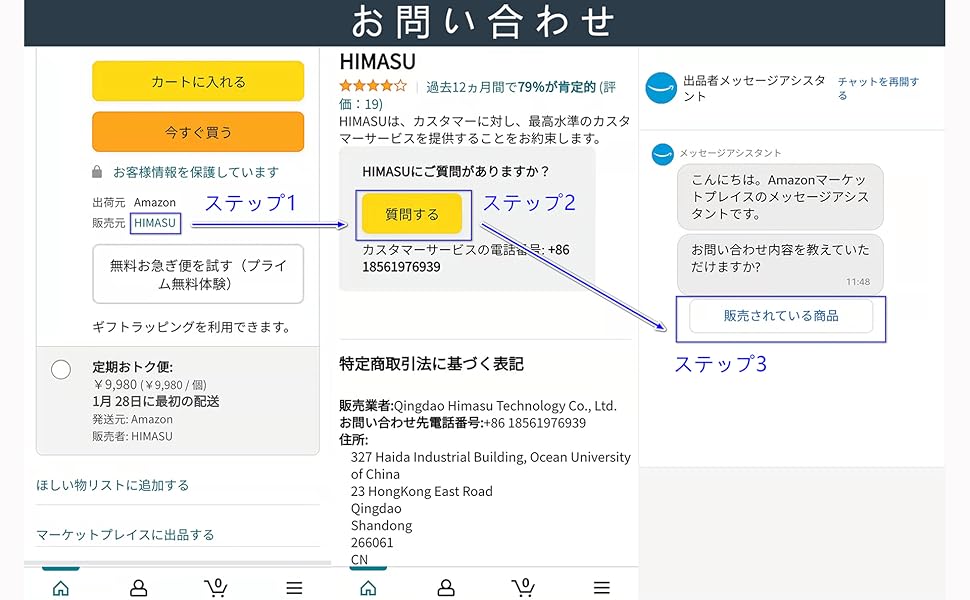
Task: Open HIMASU seller link beside 販売元
Action: click(x=155, y=223)
